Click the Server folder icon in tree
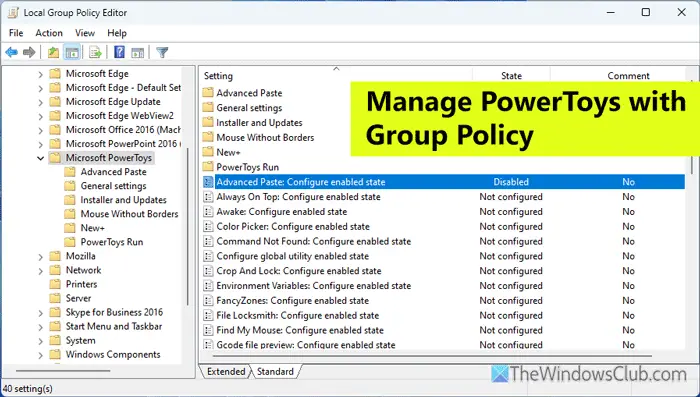Image resolution: width=700 pixels, height=397 pixels. point(55,298)
